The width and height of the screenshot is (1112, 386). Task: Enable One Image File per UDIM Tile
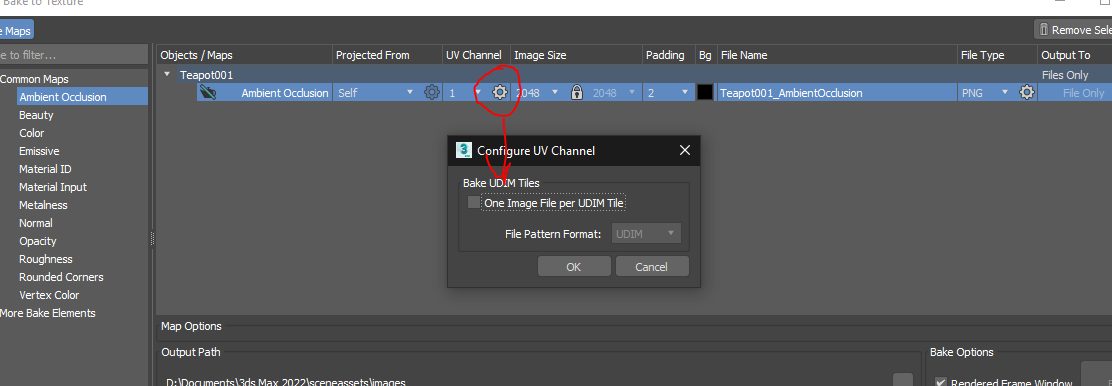click(474, 203)
